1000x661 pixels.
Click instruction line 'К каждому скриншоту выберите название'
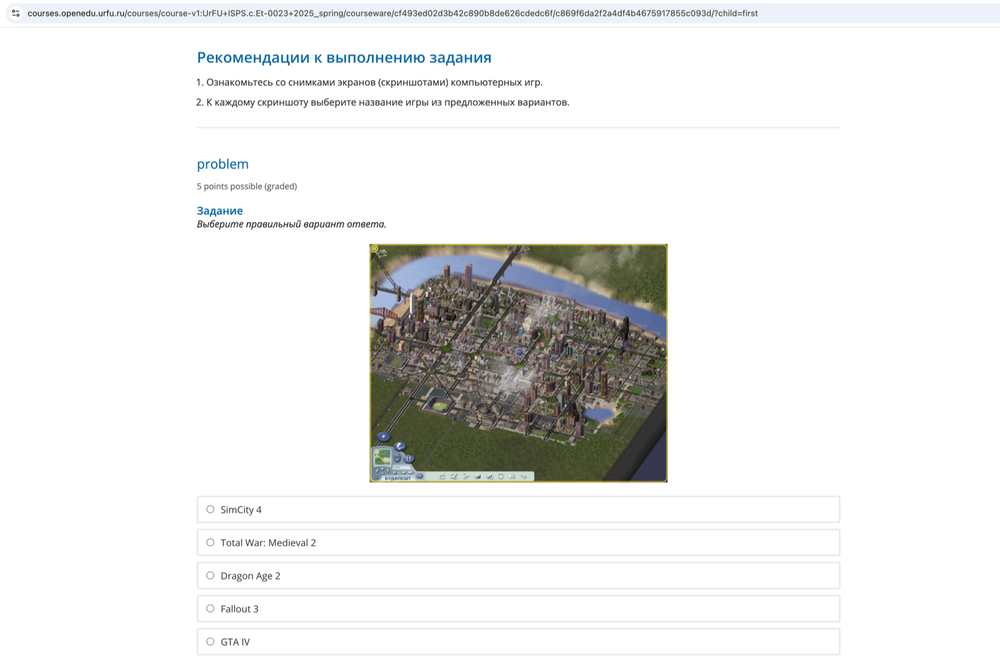[x=383, y=102]
